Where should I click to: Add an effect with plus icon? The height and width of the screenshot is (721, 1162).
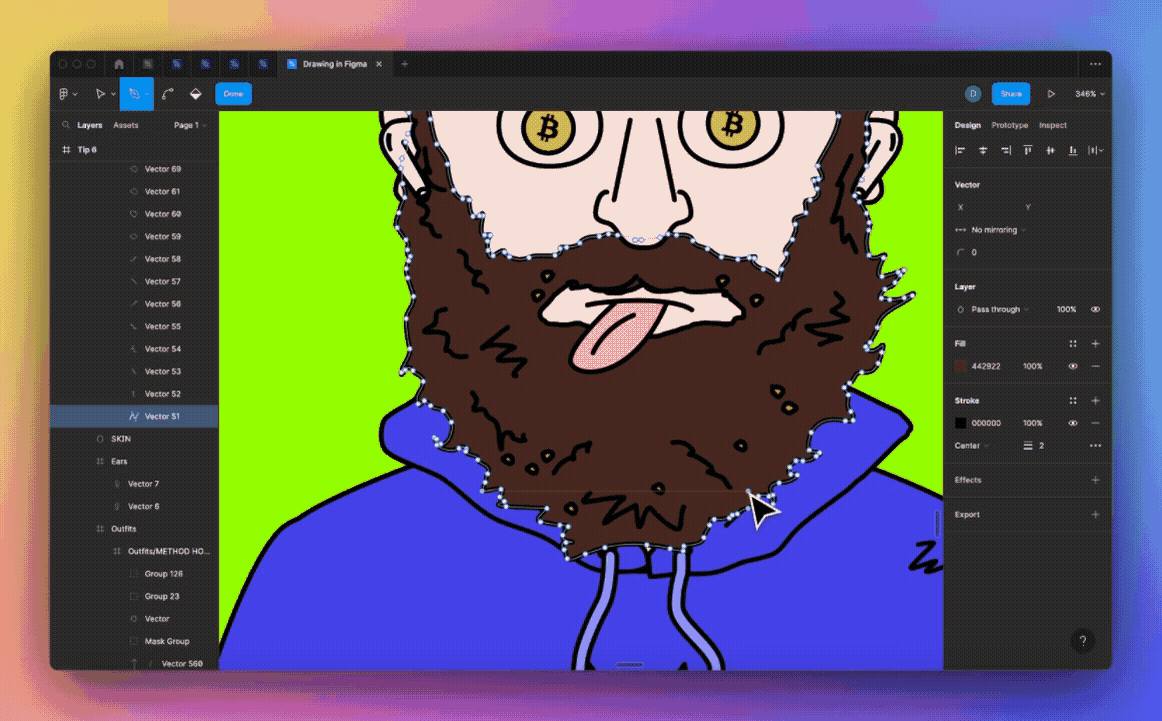1095,480
